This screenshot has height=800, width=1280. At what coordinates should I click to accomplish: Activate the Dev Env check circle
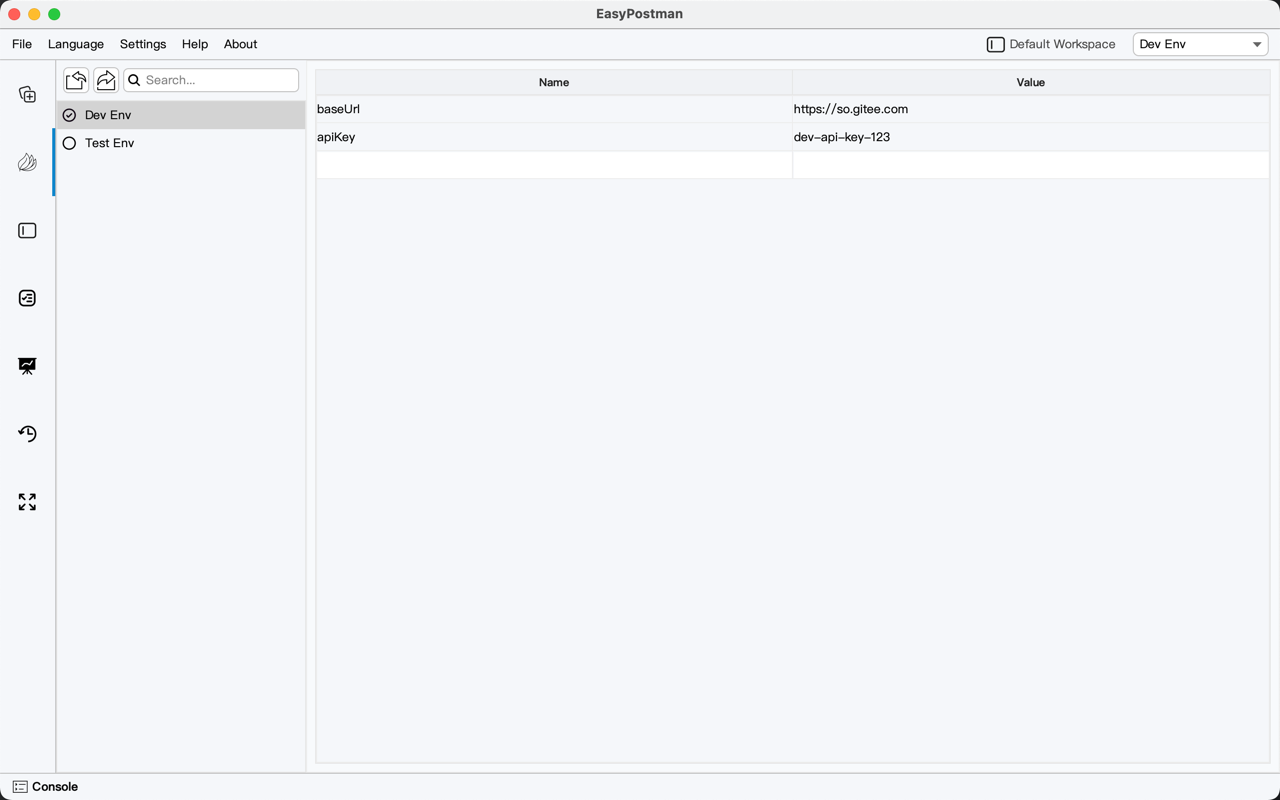(x=69, y=115)
